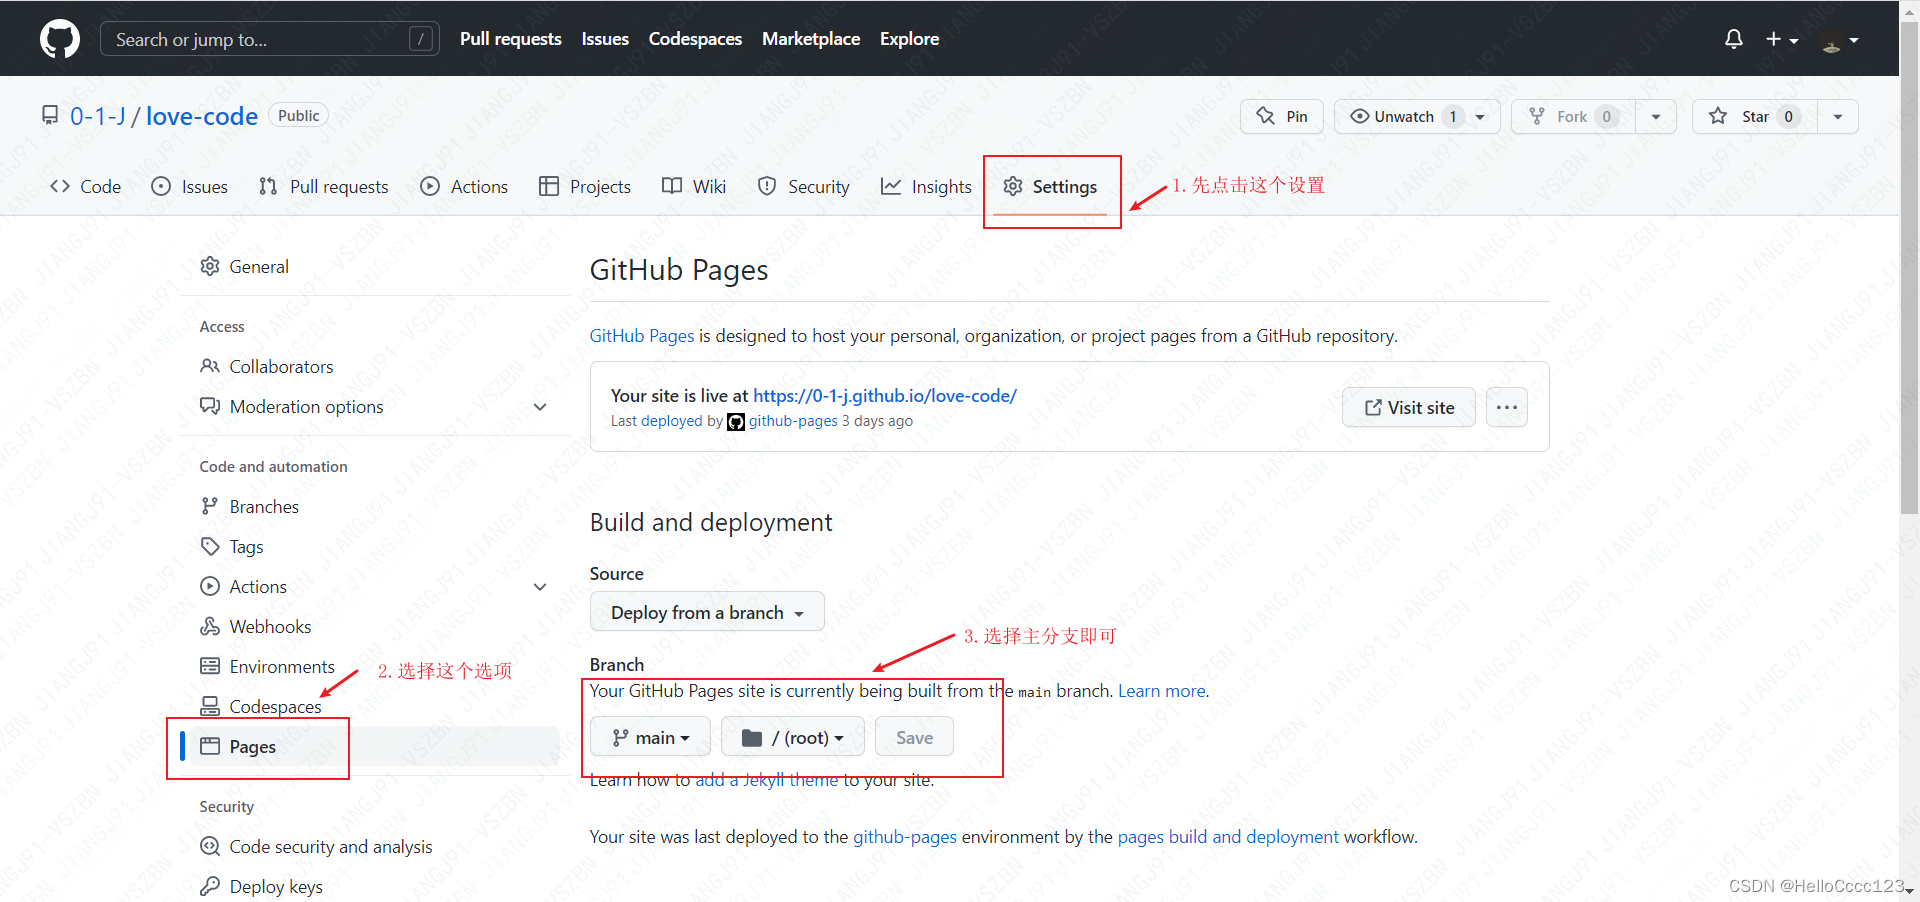Expand the Star lists dropdown arrow
Image resolution: width=1920 pixels, height=902 pixels.
pos(1838,116)
